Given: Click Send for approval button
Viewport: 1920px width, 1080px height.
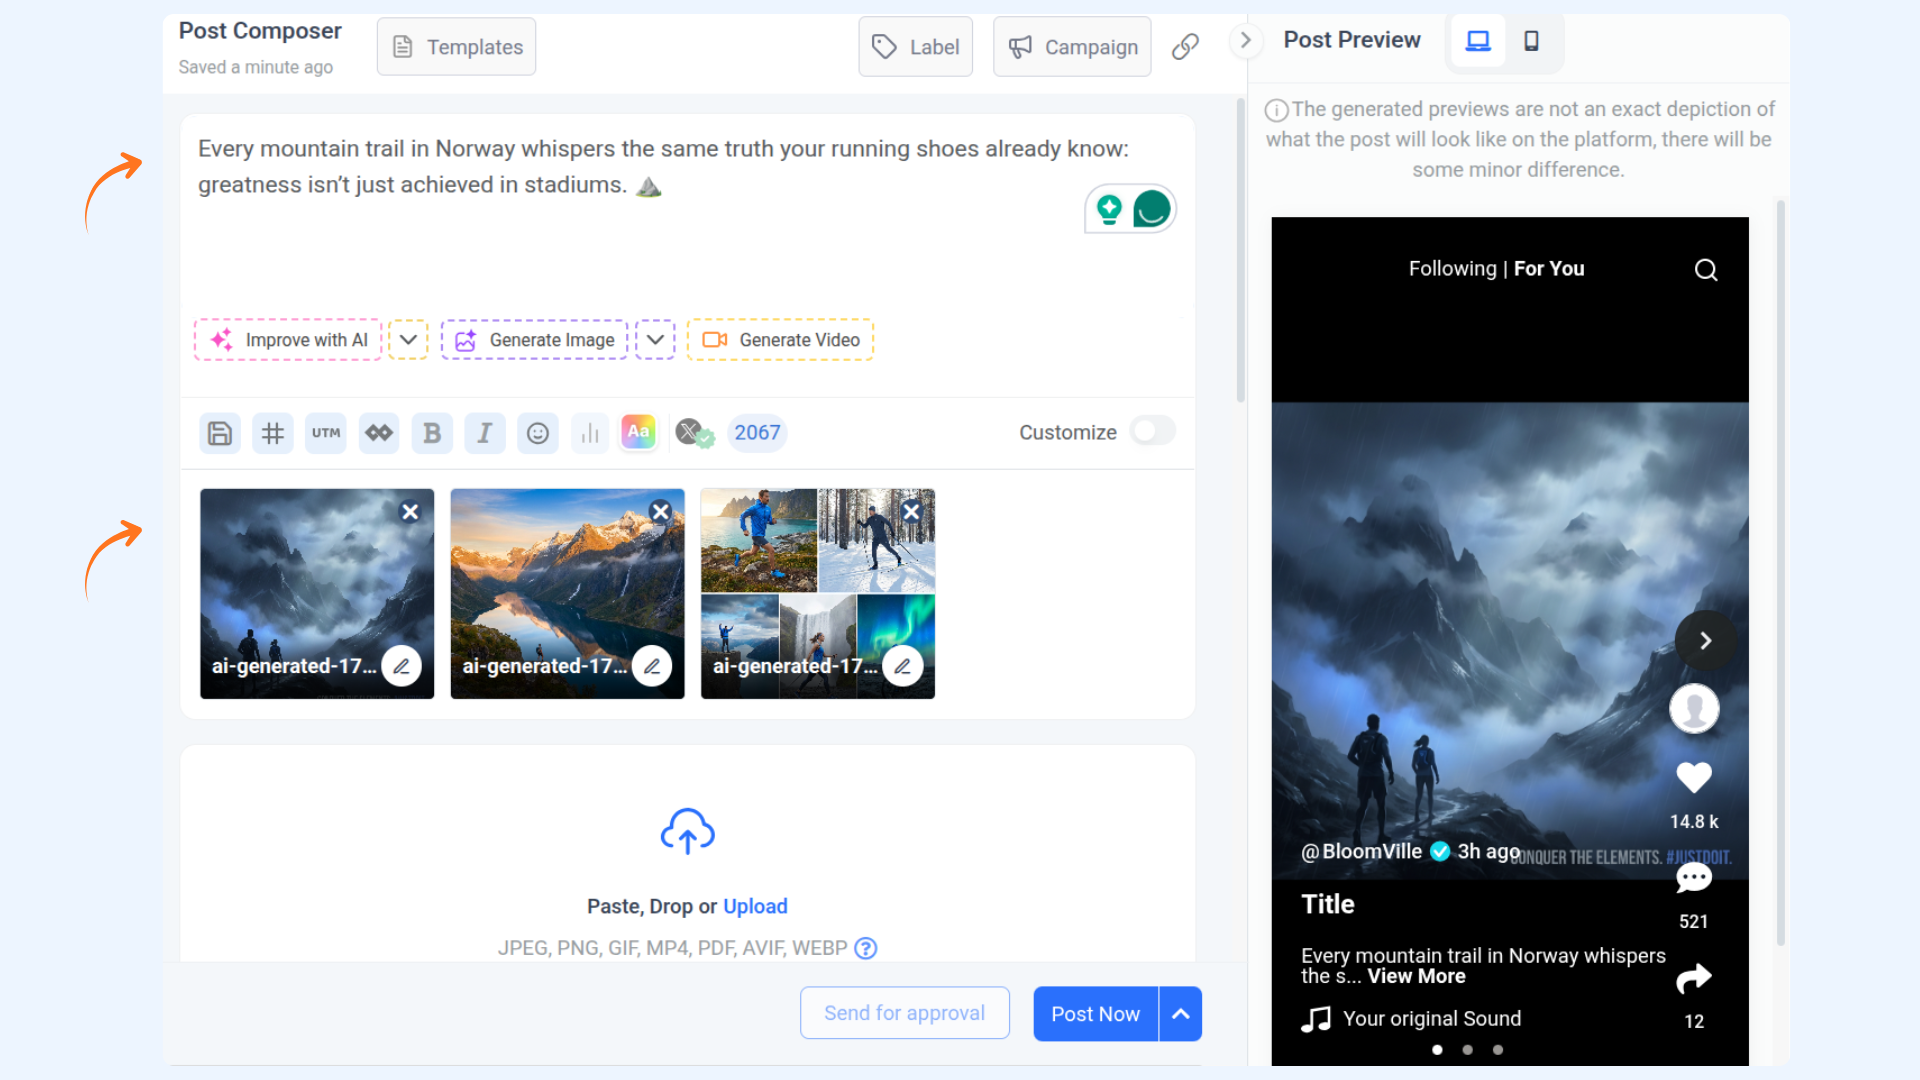Looking at the screenshot, I should pos(904,1013).
